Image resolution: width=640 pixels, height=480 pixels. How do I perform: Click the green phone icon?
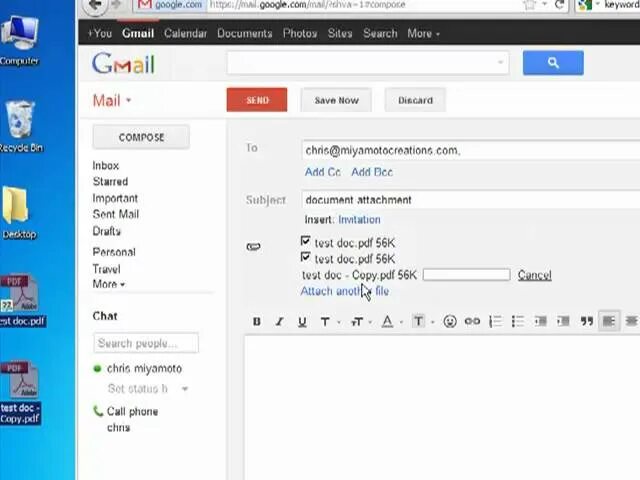98,411
